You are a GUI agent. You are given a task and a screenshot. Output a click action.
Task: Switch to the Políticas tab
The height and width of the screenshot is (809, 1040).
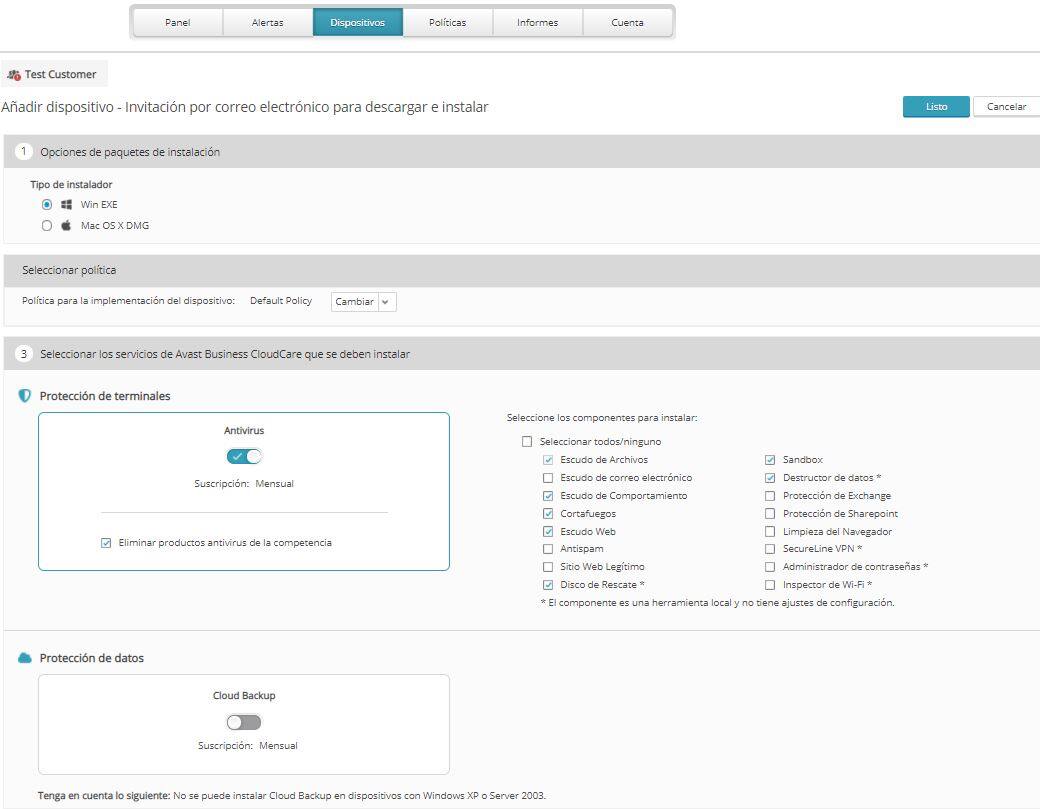pos(447,23)
